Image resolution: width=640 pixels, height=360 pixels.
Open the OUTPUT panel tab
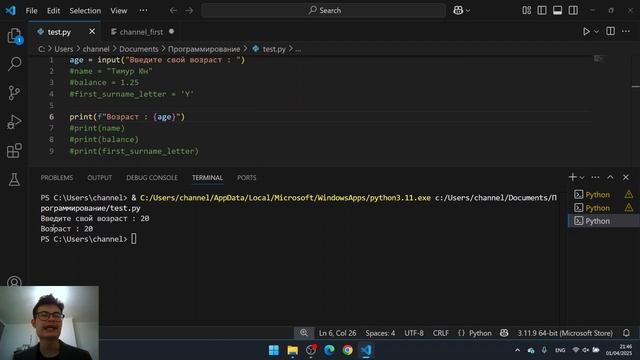tap(99, 178)
